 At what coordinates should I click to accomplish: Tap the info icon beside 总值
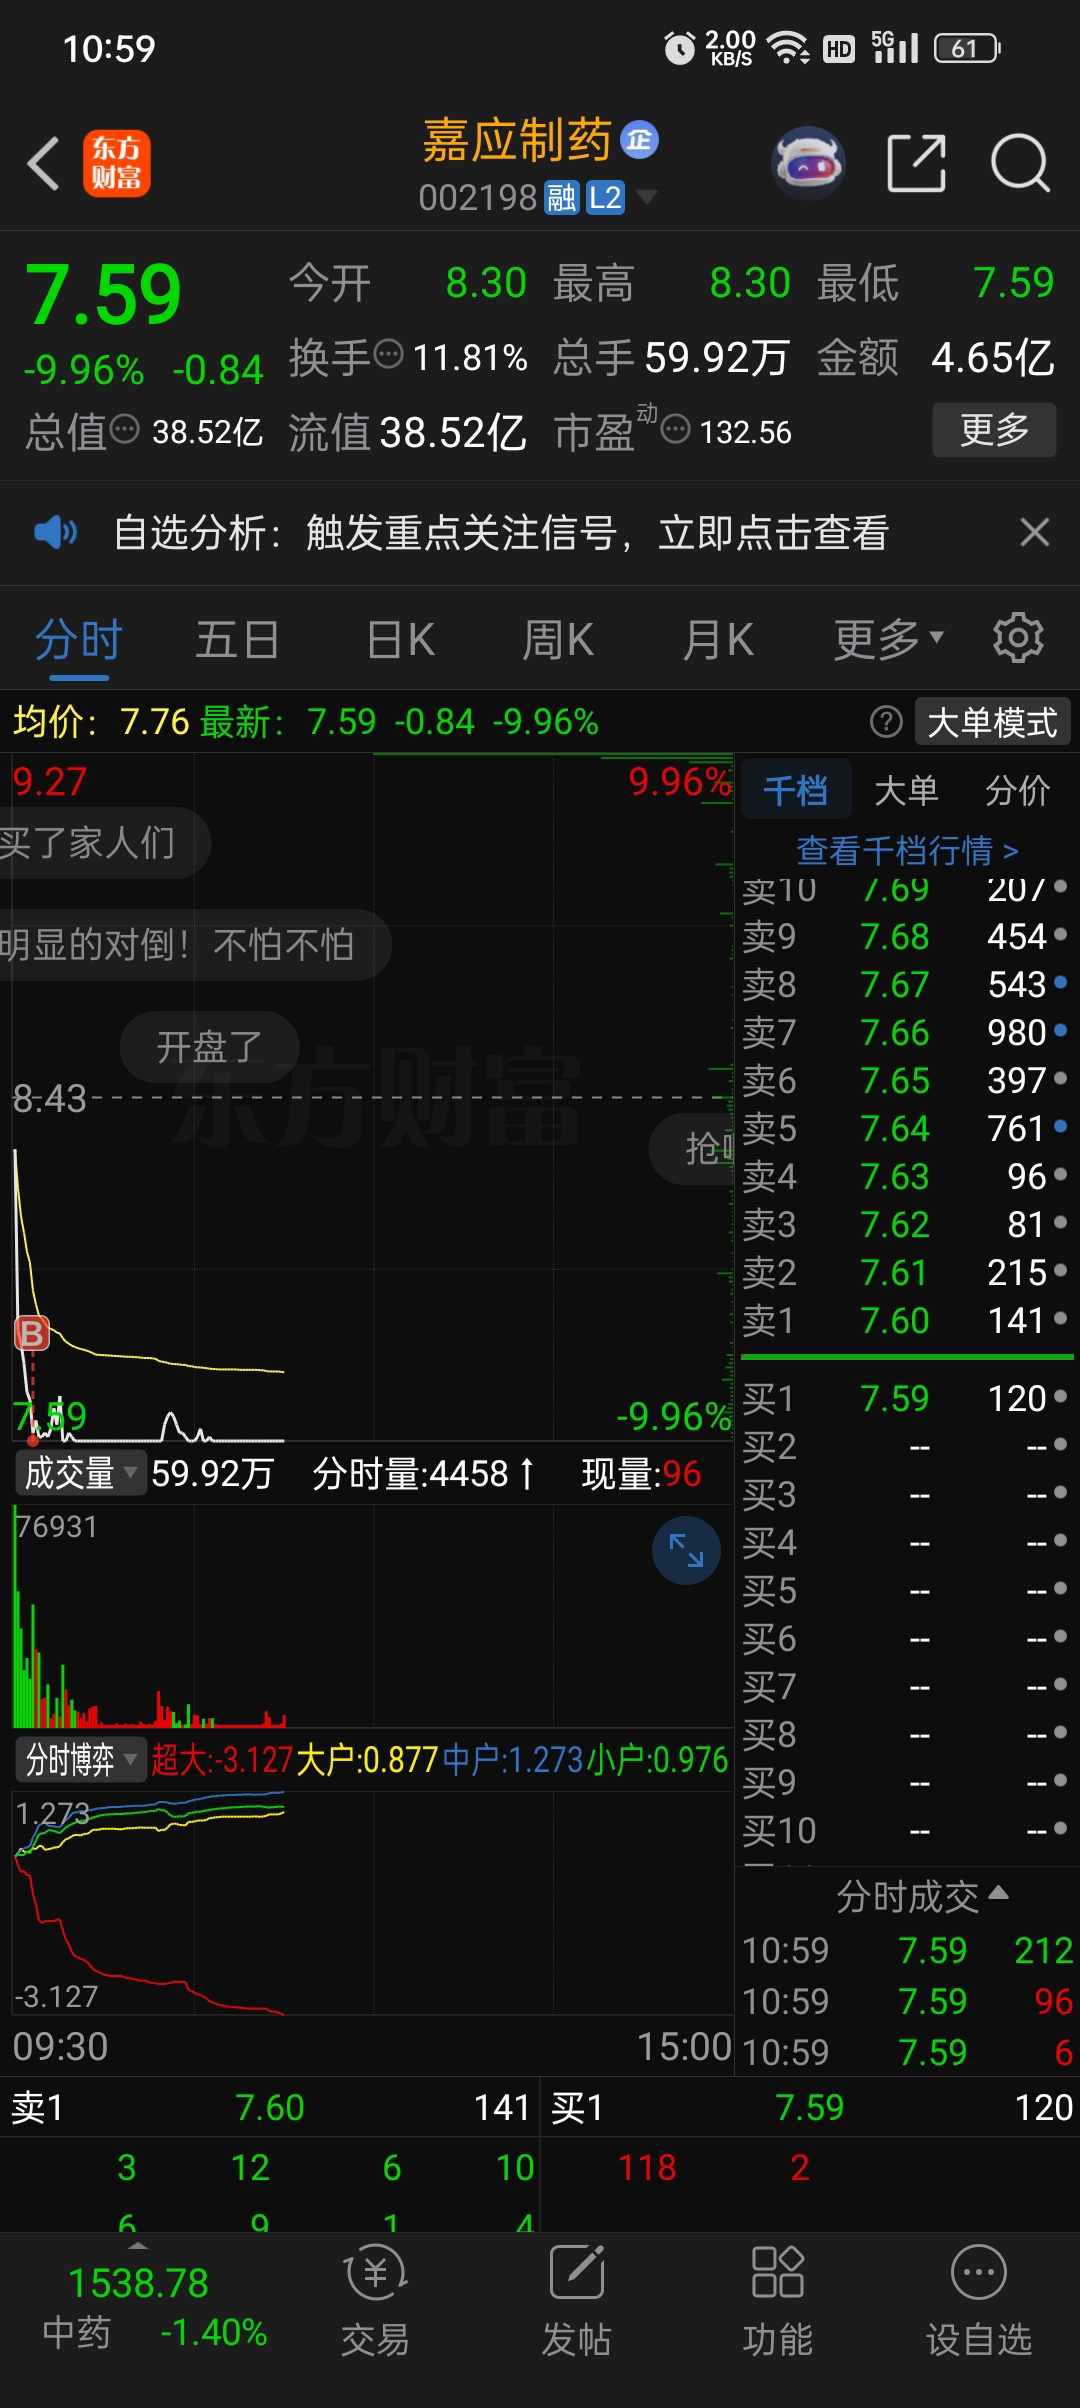click(124, 430)
